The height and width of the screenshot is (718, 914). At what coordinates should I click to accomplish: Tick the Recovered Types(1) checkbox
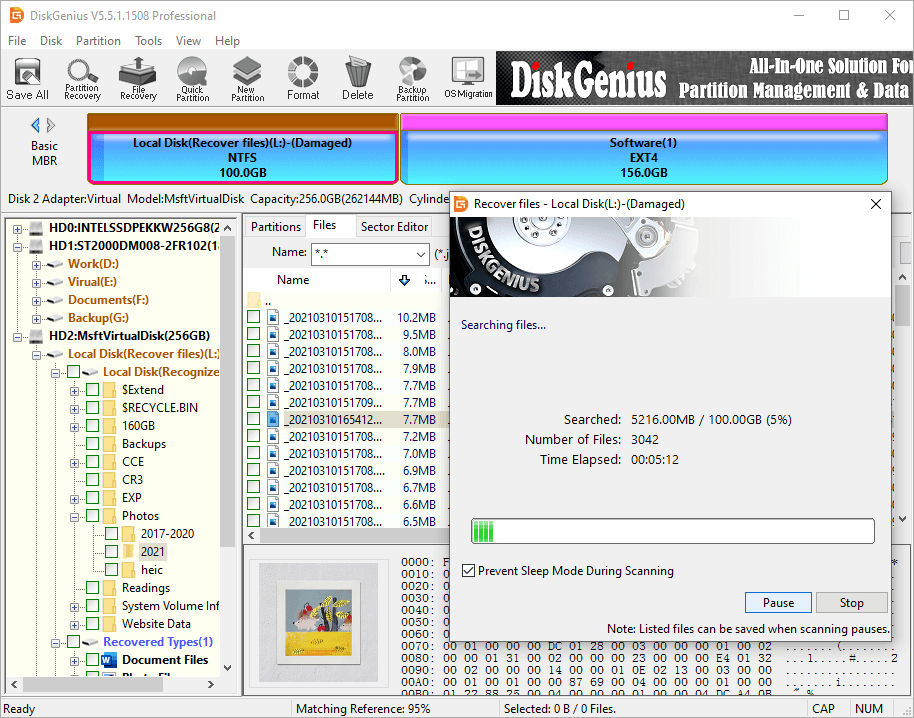tap(73, 642)
